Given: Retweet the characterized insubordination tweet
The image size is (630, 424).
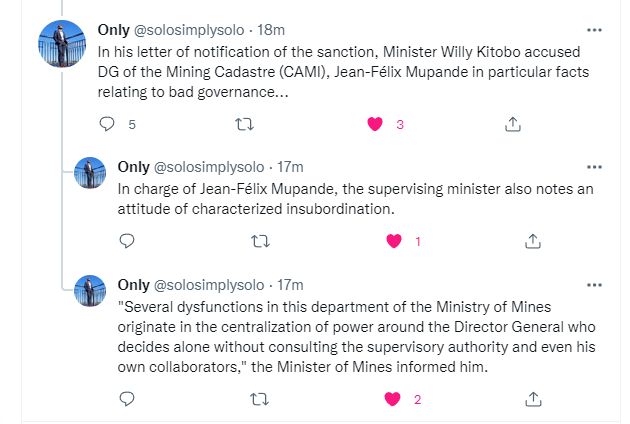Looking at the screenshot, I should tap(261, 241).
